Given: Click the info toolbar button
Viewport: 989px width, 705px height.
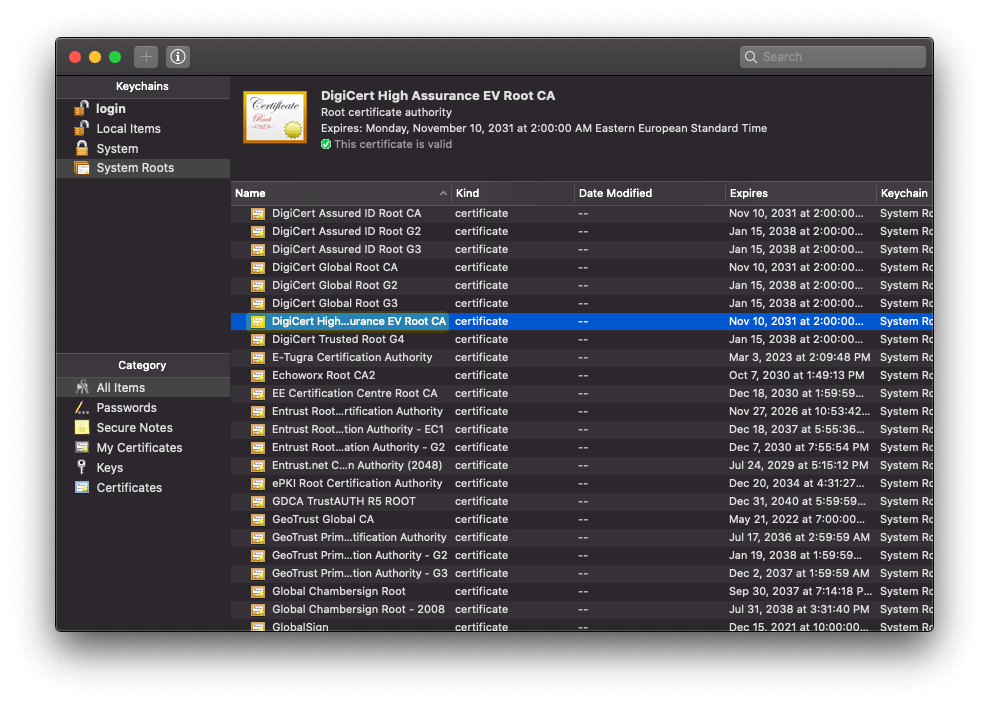Looking at the screenshot, I should (178, 57).
